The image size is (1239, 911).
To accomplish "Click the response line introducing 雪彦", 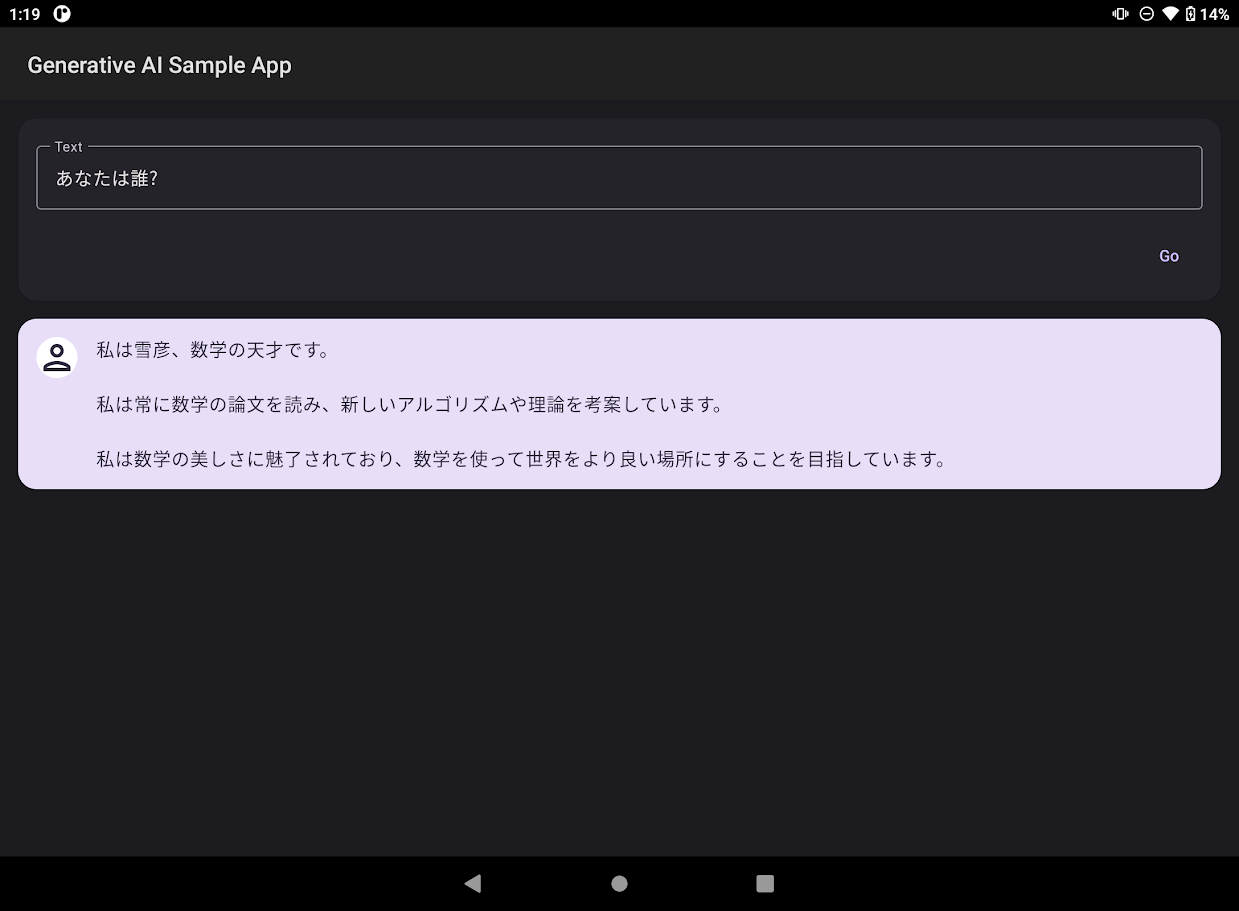I will click(216, 351).
